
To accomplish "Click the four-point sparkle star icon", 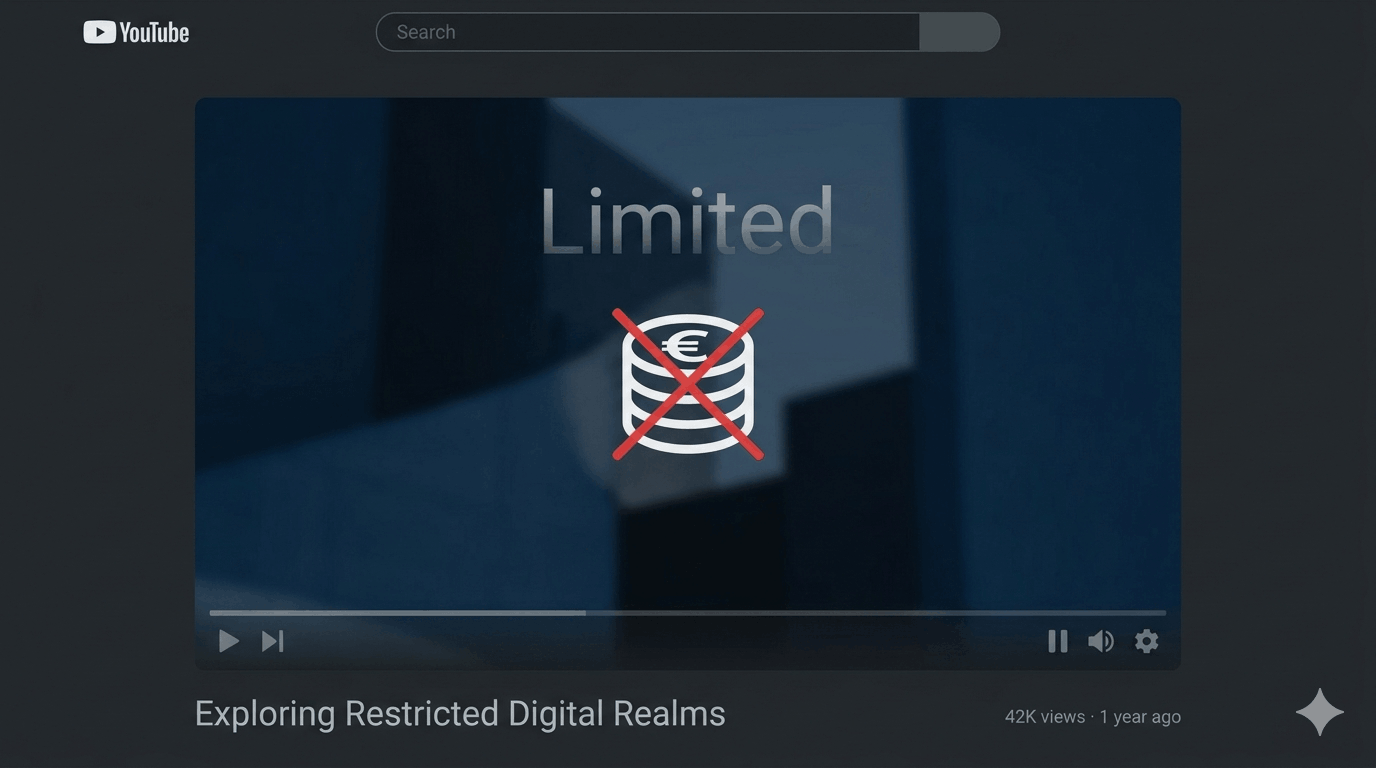I will coord(1320,712).
